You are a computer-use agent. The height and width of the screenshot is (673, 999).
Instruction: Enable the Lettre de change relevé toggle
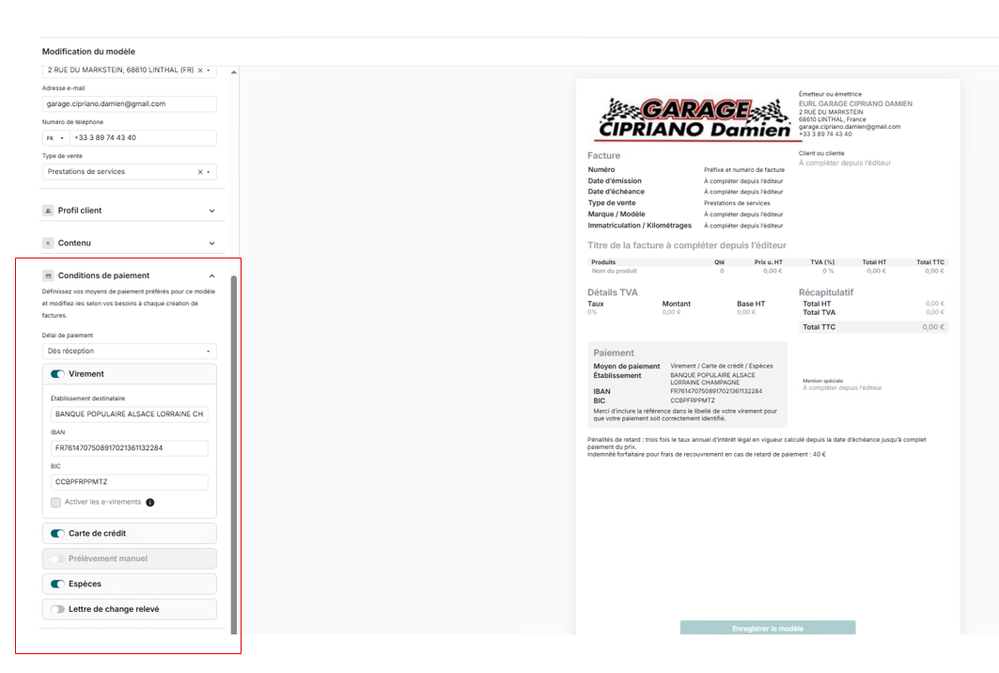58,609
